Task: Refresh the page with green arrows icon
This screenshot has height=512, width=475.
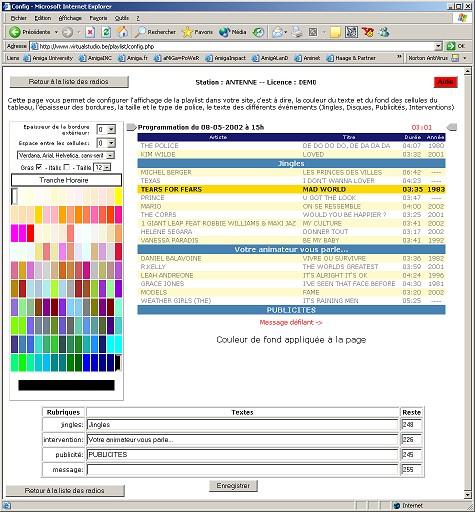Action: click(106, 32)
